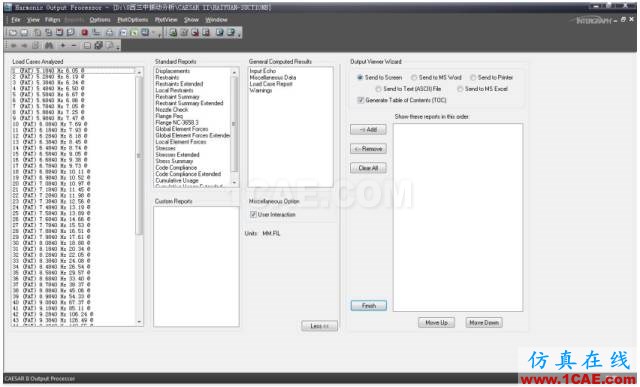Open the PlotView menu
The image size is (640, 387).
166,20
